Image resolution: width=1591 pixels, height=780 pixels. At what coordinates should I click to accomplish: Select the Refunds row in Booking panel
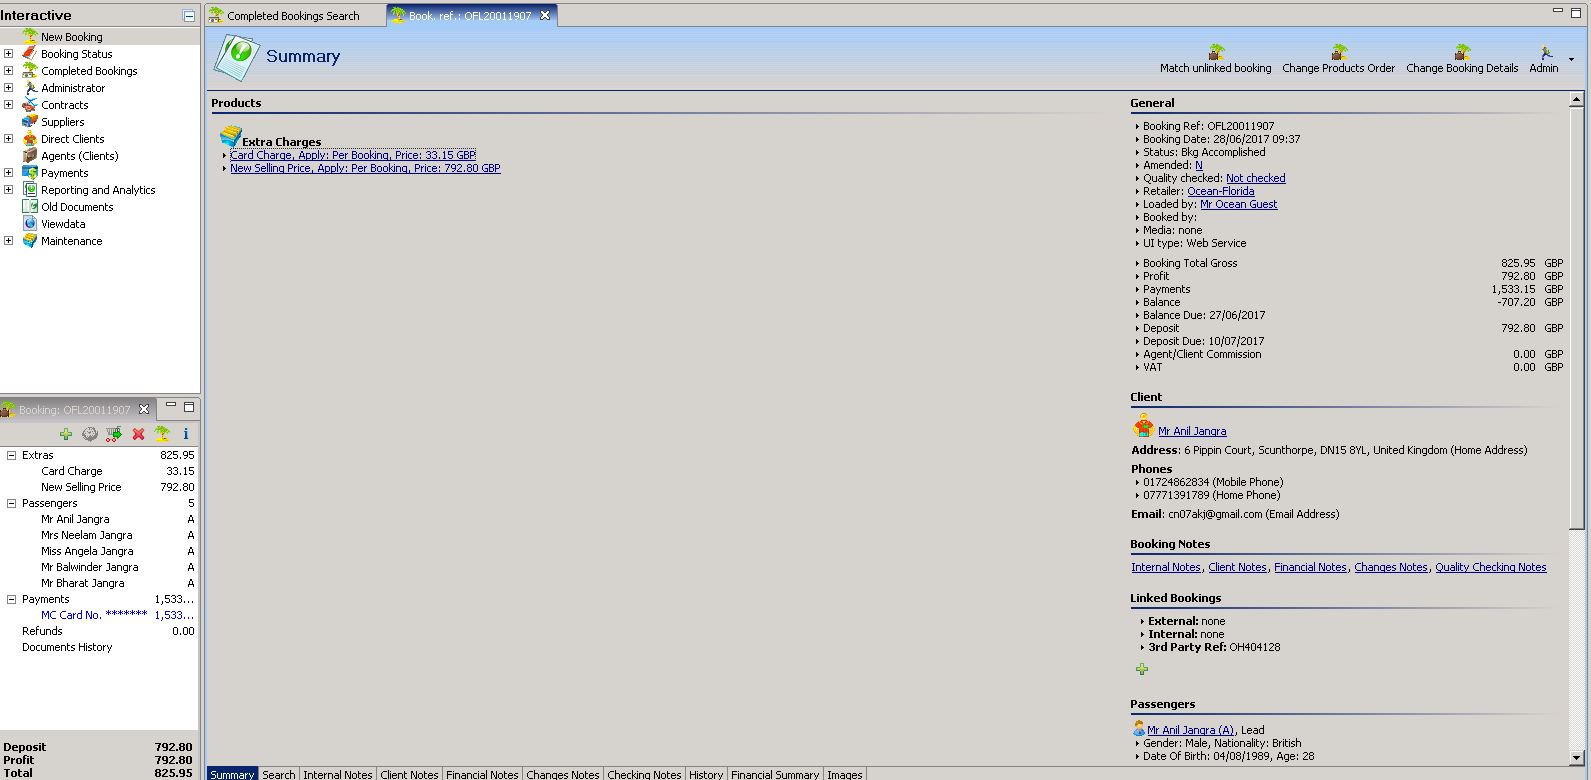[100, 631]
